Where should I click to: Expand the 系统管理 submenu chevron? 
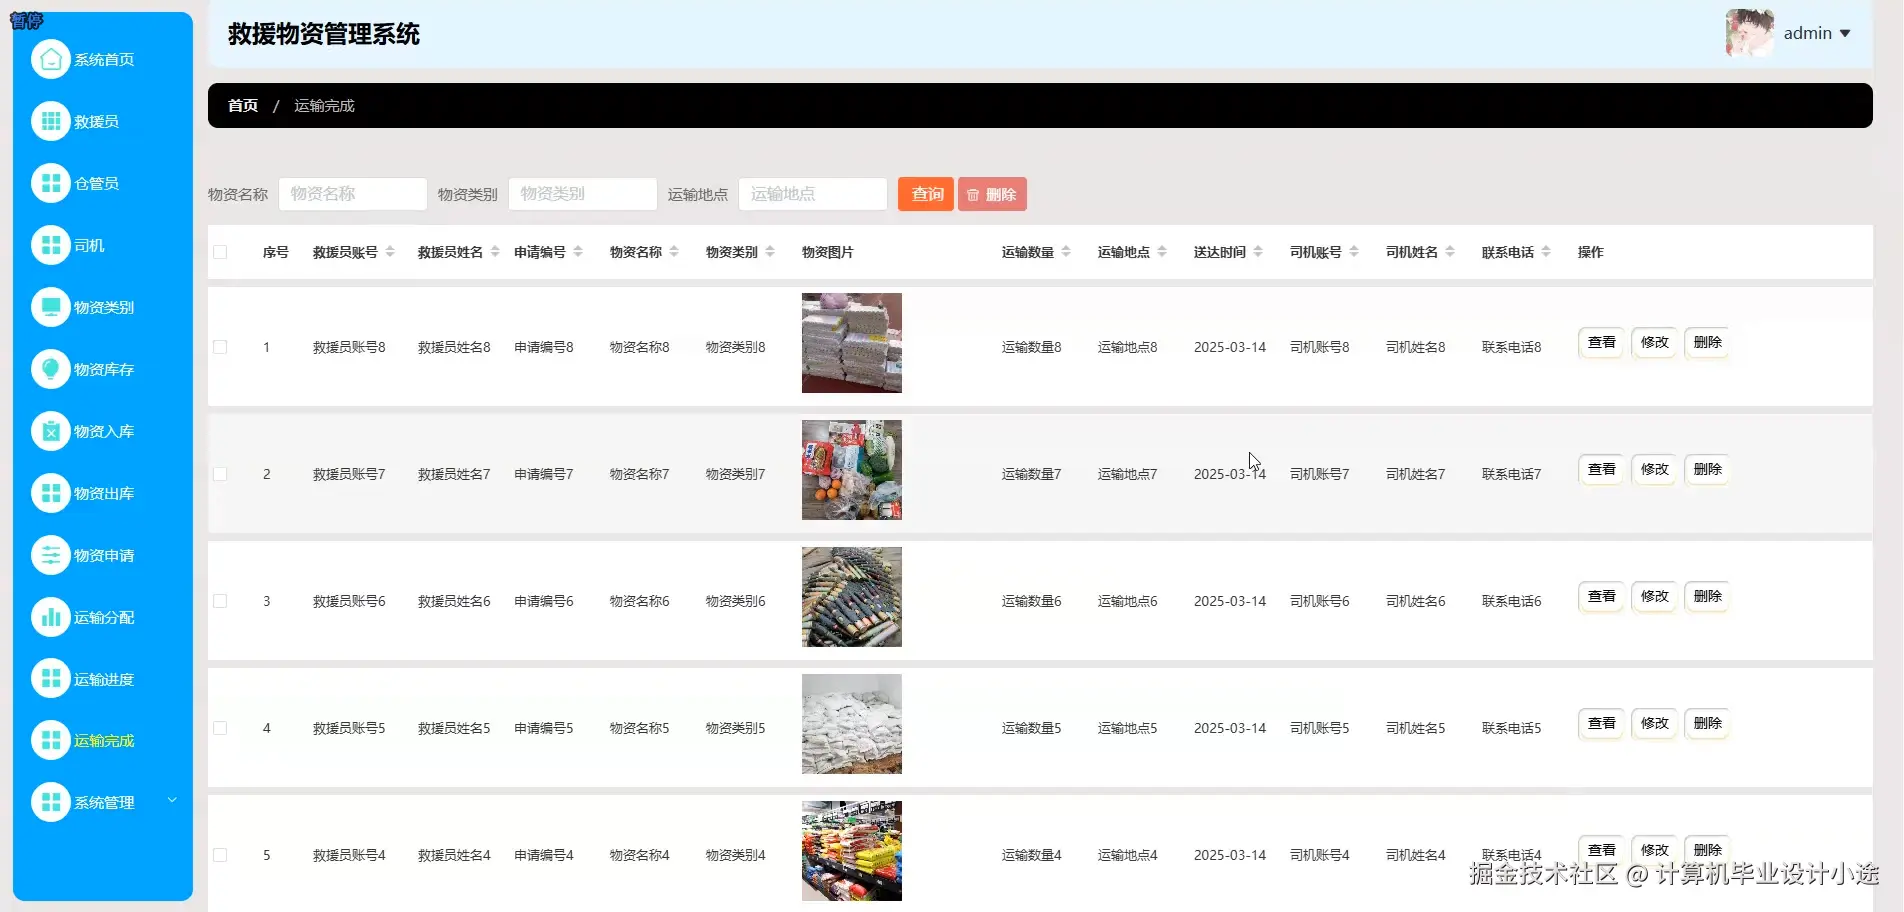[172, 800]
